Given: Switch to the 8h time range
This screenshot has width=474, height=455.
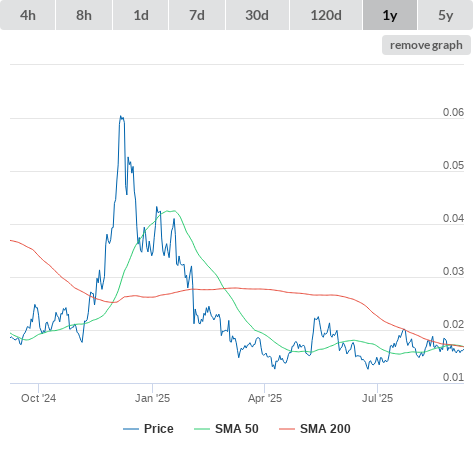Looking at the screenshot, I should [84, 15].
